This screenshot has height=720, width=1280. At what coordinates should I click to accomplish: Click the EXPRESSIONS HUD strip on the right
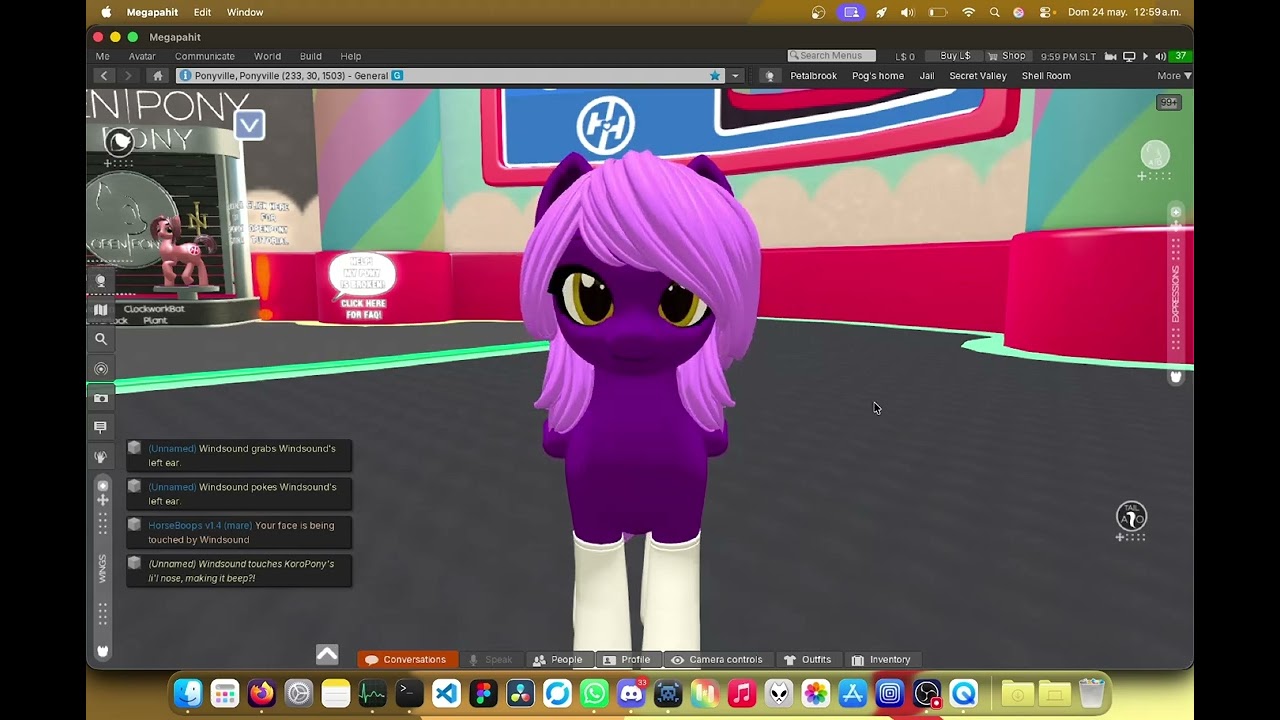coord(1176,294)
